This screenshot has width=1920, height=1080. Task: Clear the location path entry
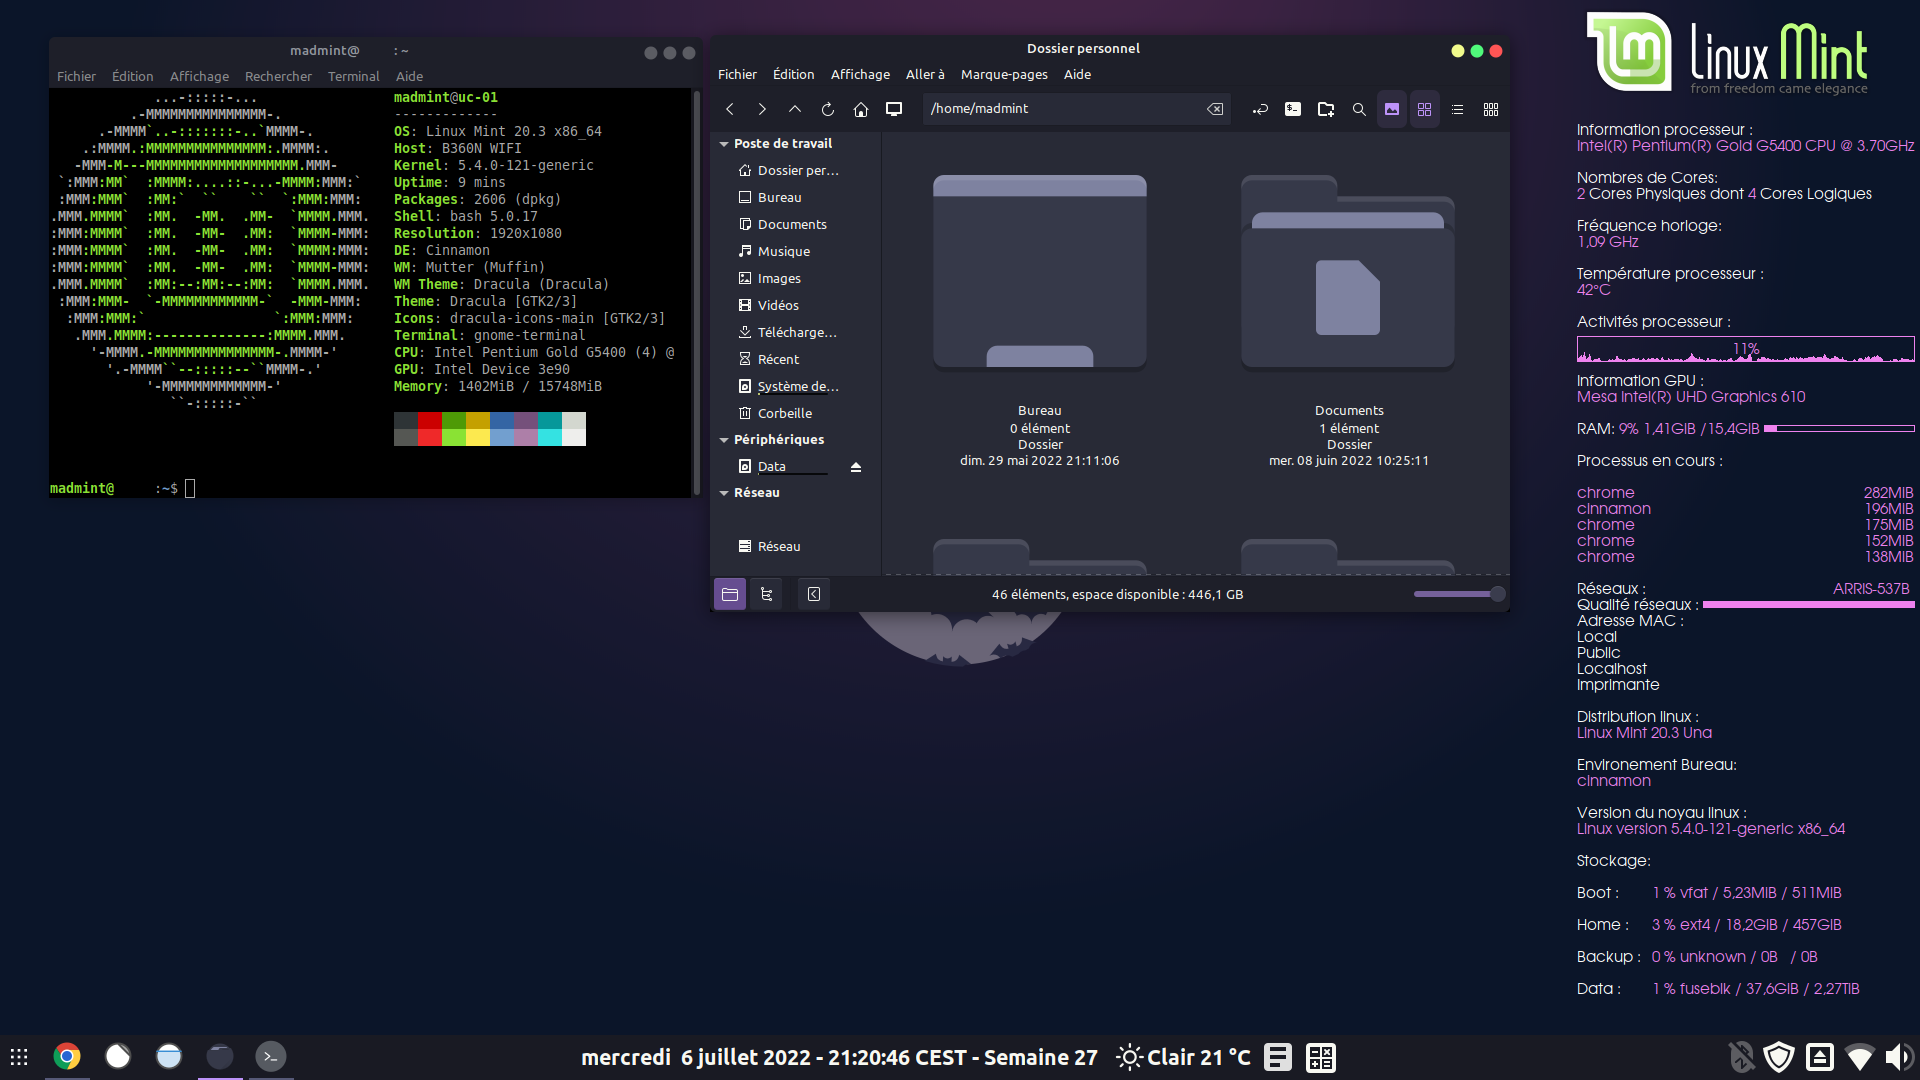1215,109
